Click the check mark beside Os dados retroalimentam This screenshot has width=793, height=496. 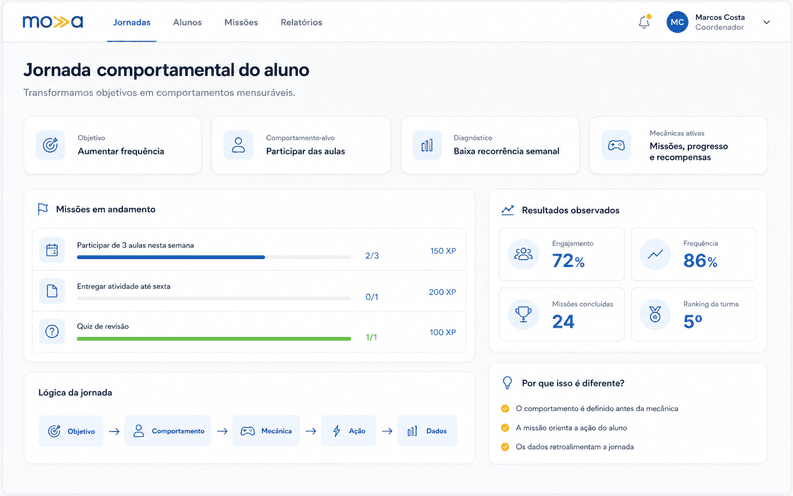click(x=505, y=447)
